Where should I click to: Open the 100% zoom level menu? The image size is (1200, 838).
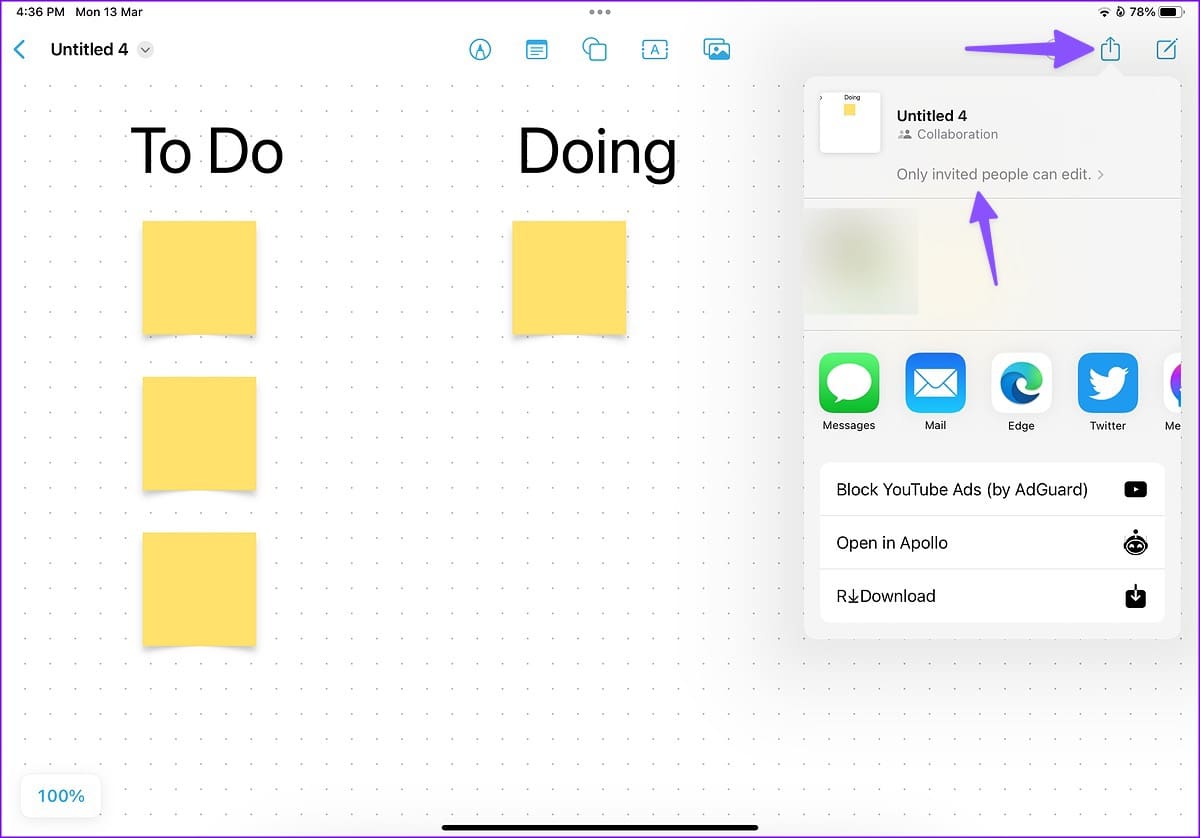[61, 796]
